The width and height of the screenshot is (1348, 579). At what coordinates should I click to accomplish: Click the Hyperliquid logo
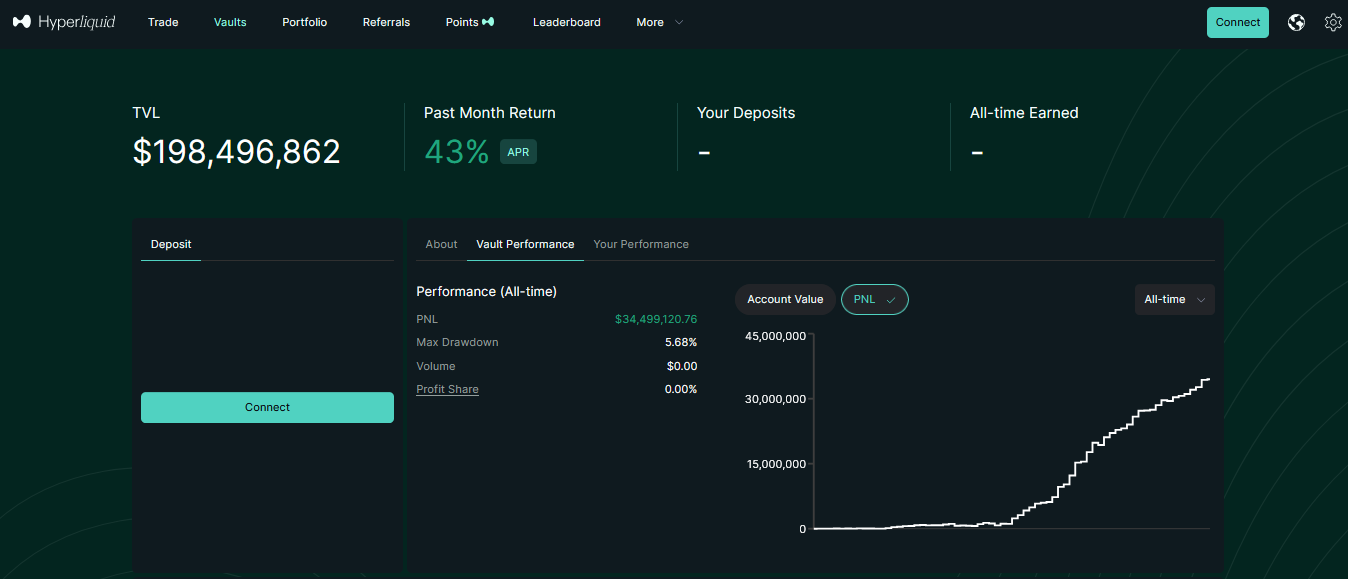point(64,22)
